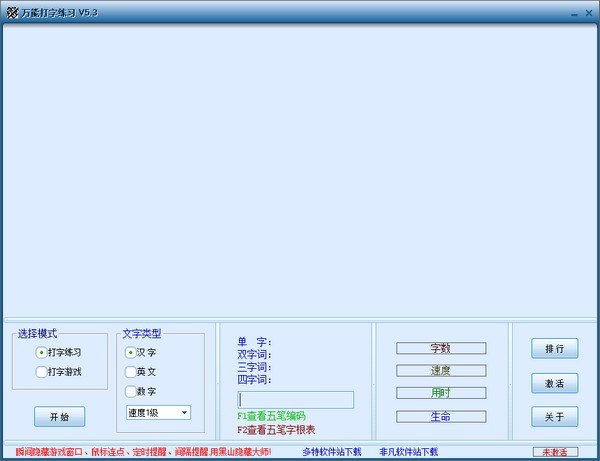The width and height of the screenshot is (600, 461).
Task: Click the app icon in title bar
Action: pyautogui.click(x=11, y=11)
